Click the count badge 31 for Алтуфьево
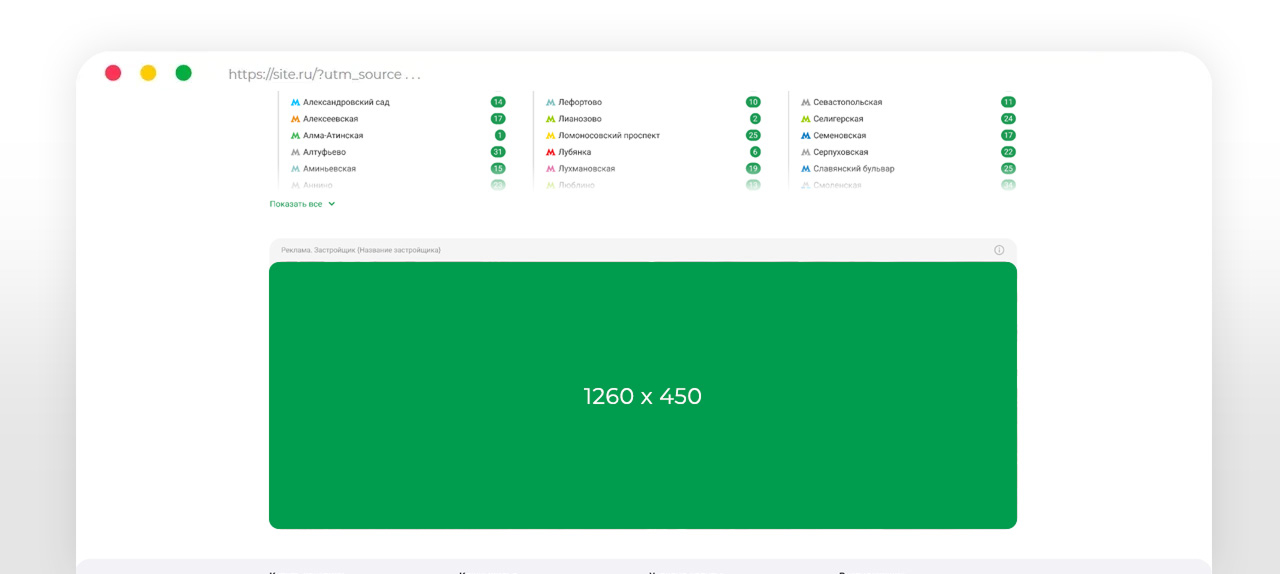 (x=498, y=152)
